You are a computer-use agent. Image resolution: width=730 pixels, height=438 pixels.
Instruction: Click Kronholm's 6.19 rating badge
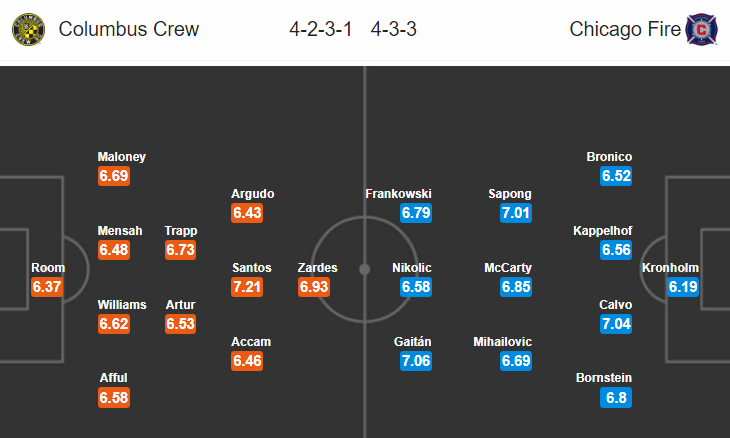pos(683,287)
